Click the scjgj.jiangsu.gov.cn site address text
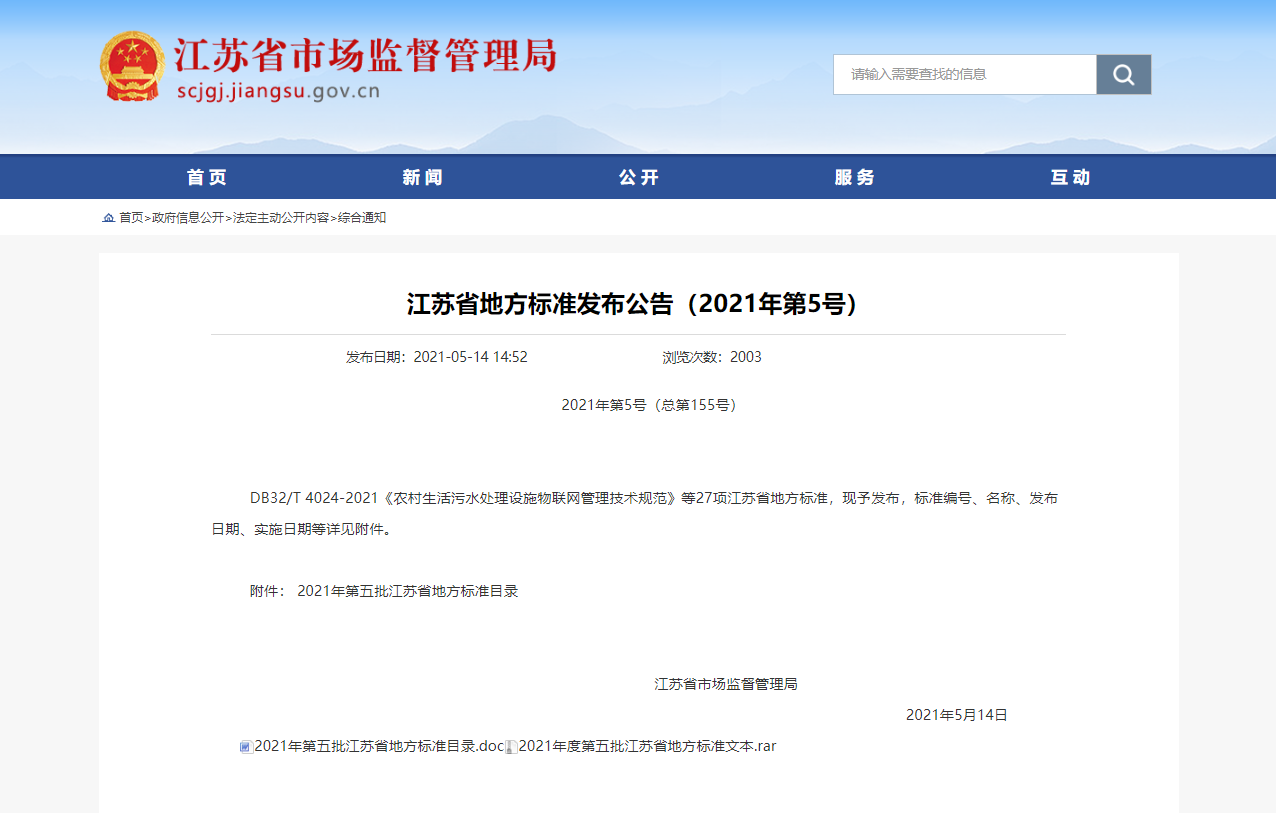Image resolution: width=1276 pixels, height=813 pixels. [x=277, y=92]
